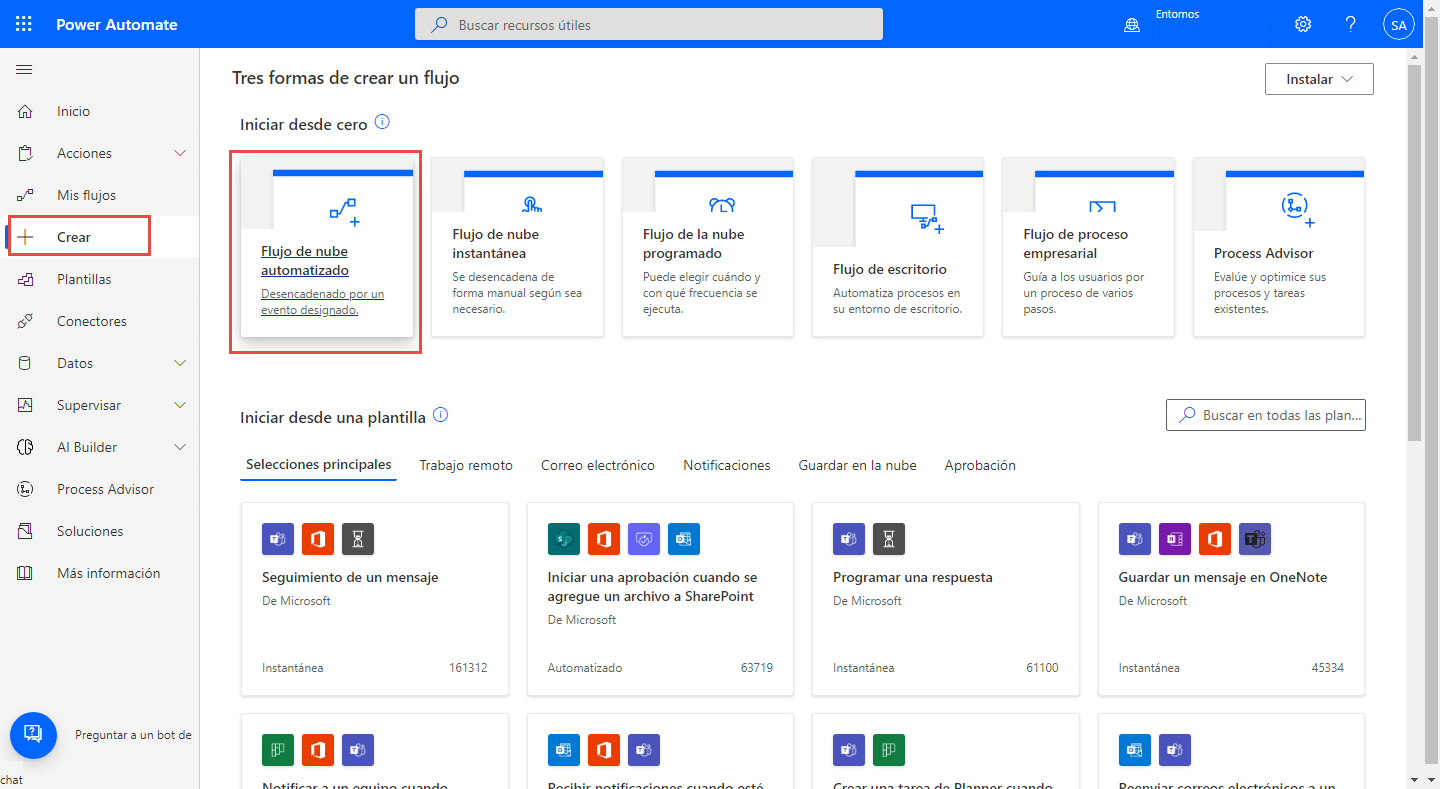Screen dimensions: 1440x789
Task: Switch to the Aprobación tab
Action: tap(980, 466)
